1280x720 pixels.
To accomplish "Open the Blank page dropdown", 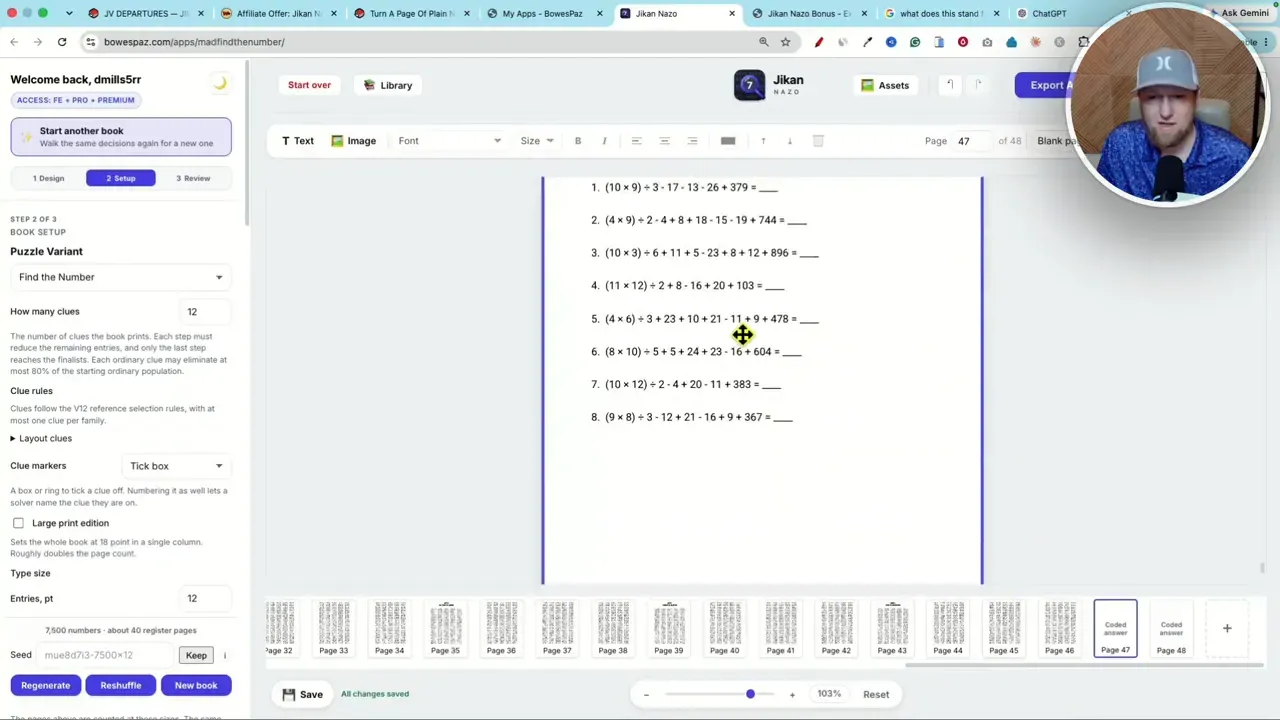I will tap(1056, 141).
